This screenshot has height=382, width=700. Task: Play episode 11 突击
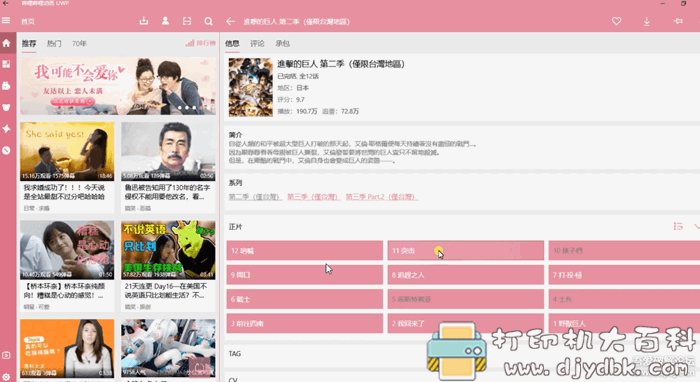[466, 250]
